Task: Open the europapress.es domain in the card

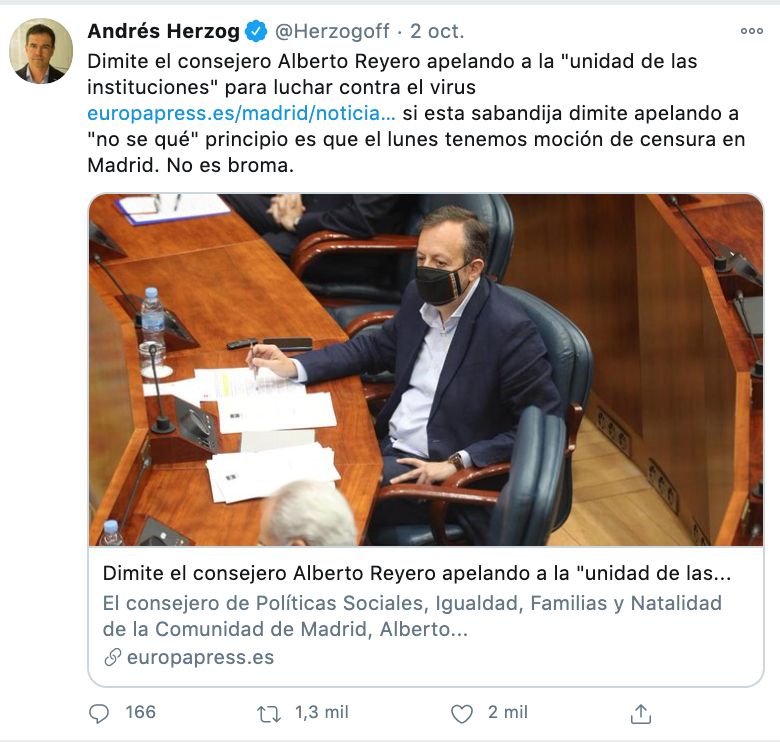Action: coord(200,657)
